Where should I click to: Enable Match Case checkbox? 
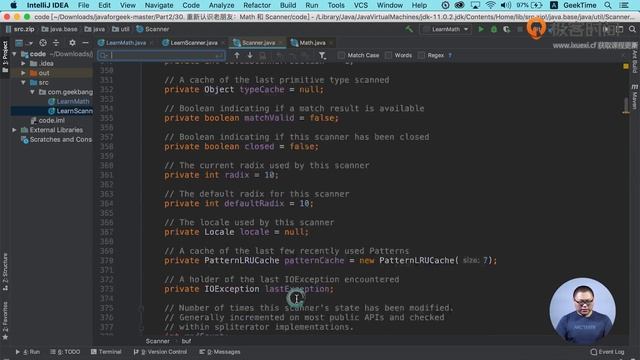click(341, 55)
